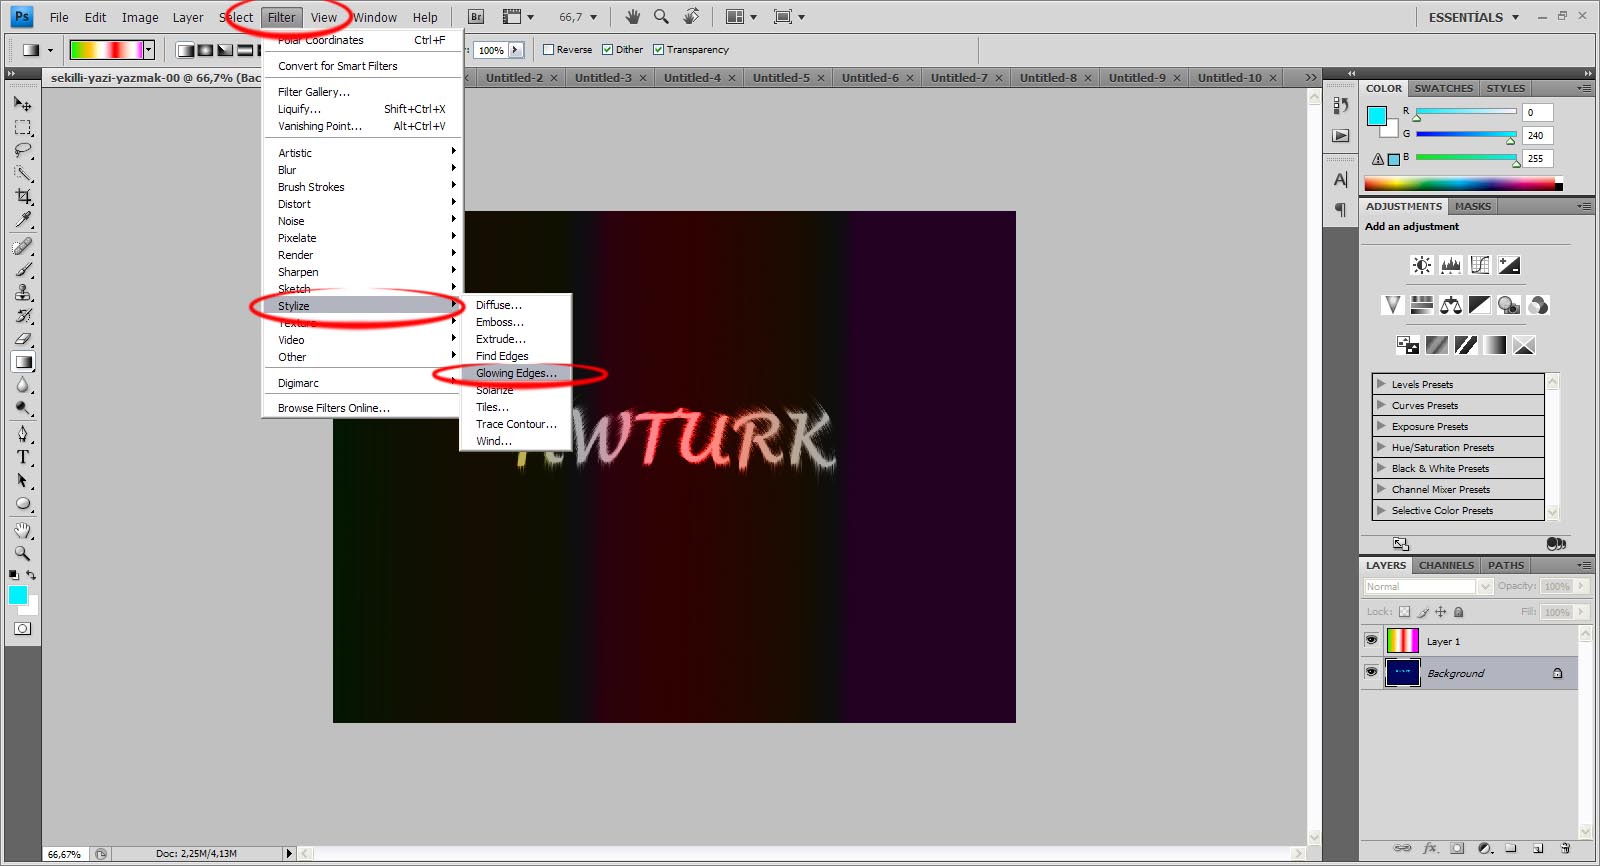Add a layer style (fx)
The height and width of the screenshot is (866, 1600).
pos(1430,848)
